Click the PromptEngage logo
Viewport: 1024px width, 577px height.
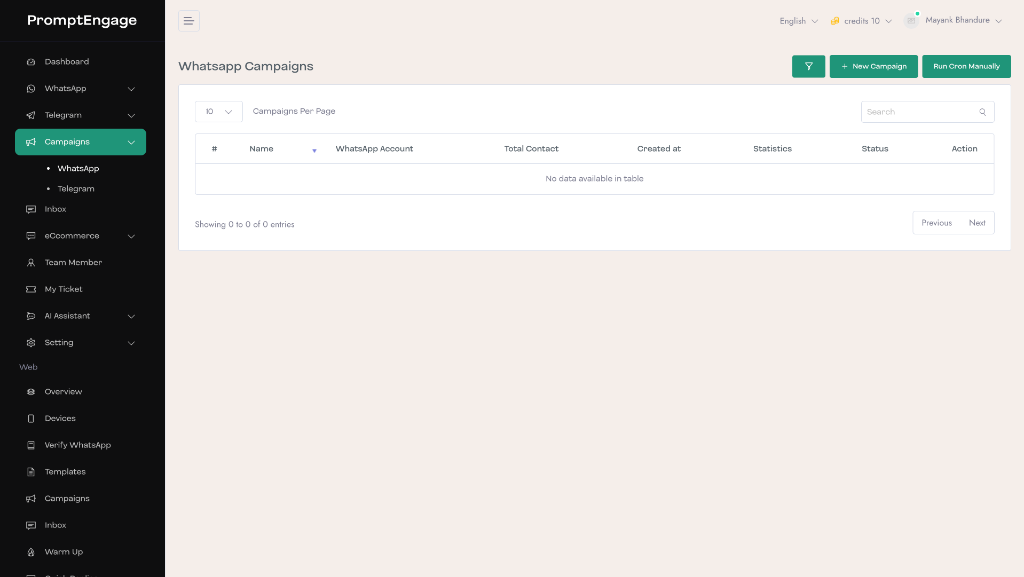pyautogui.click(x=82, y=20)
